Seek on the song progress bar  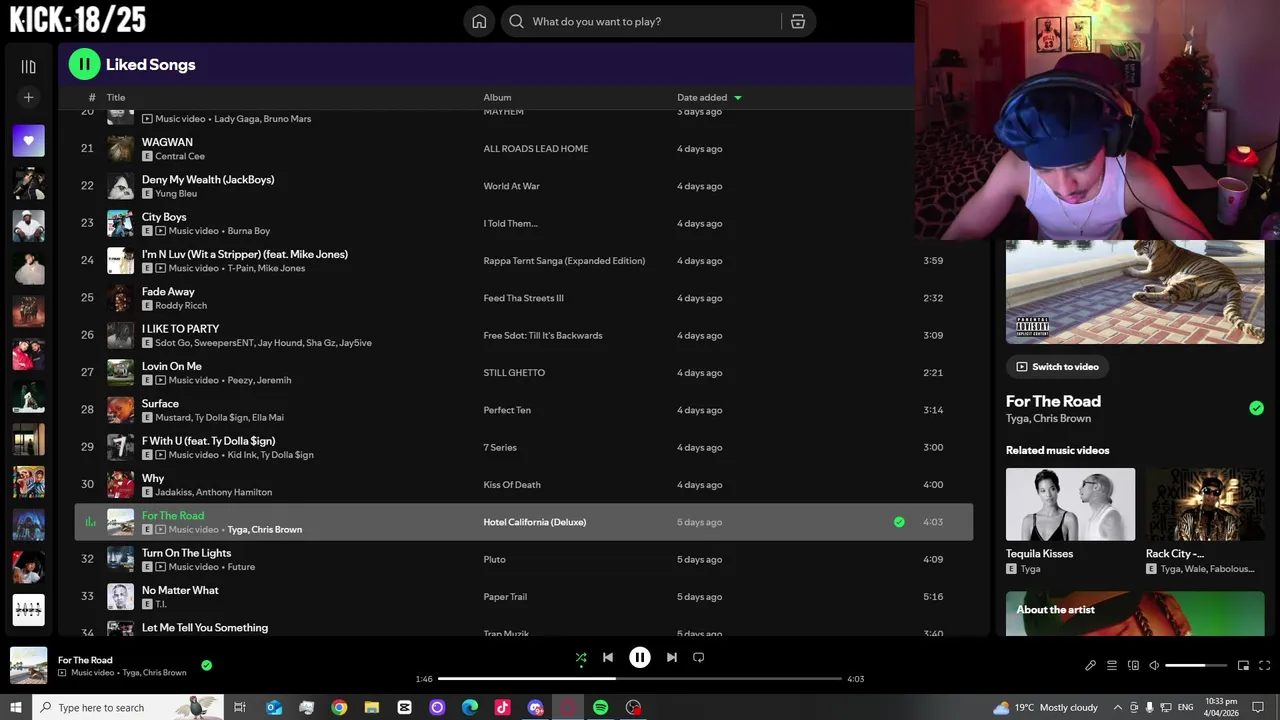click(x=640, y=679)
